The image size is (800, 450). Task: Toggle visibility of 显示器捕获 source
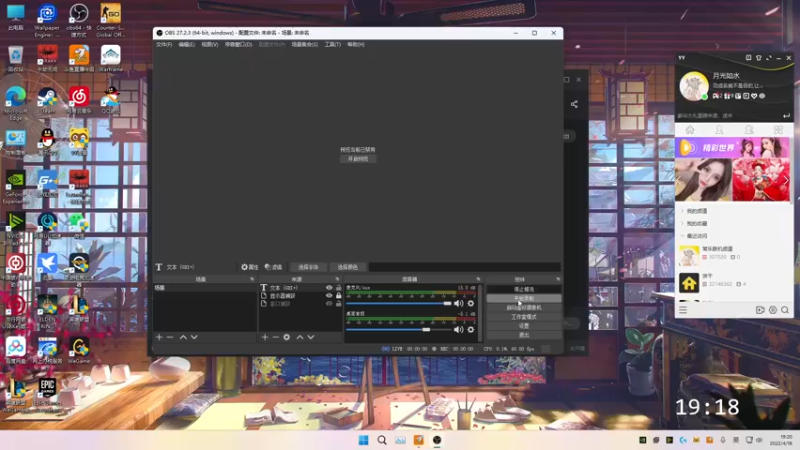coord(329,295)
